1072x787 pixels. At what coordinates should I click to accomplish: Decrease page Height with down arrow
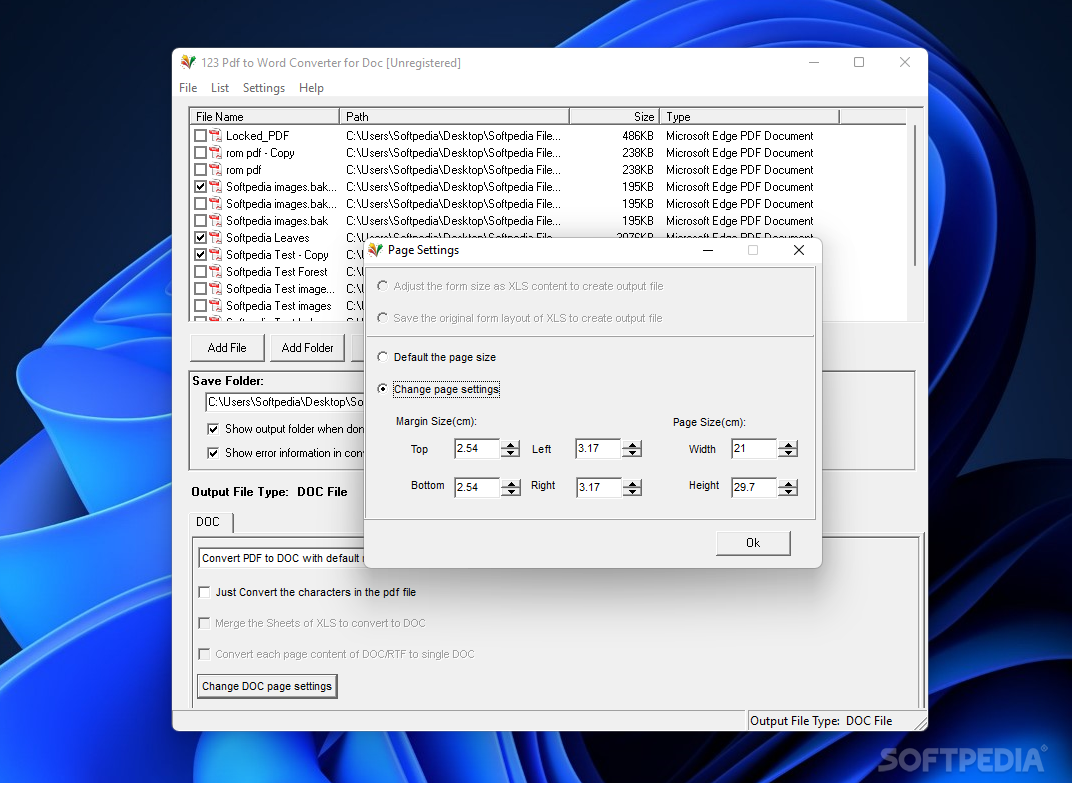coord(788,492)
